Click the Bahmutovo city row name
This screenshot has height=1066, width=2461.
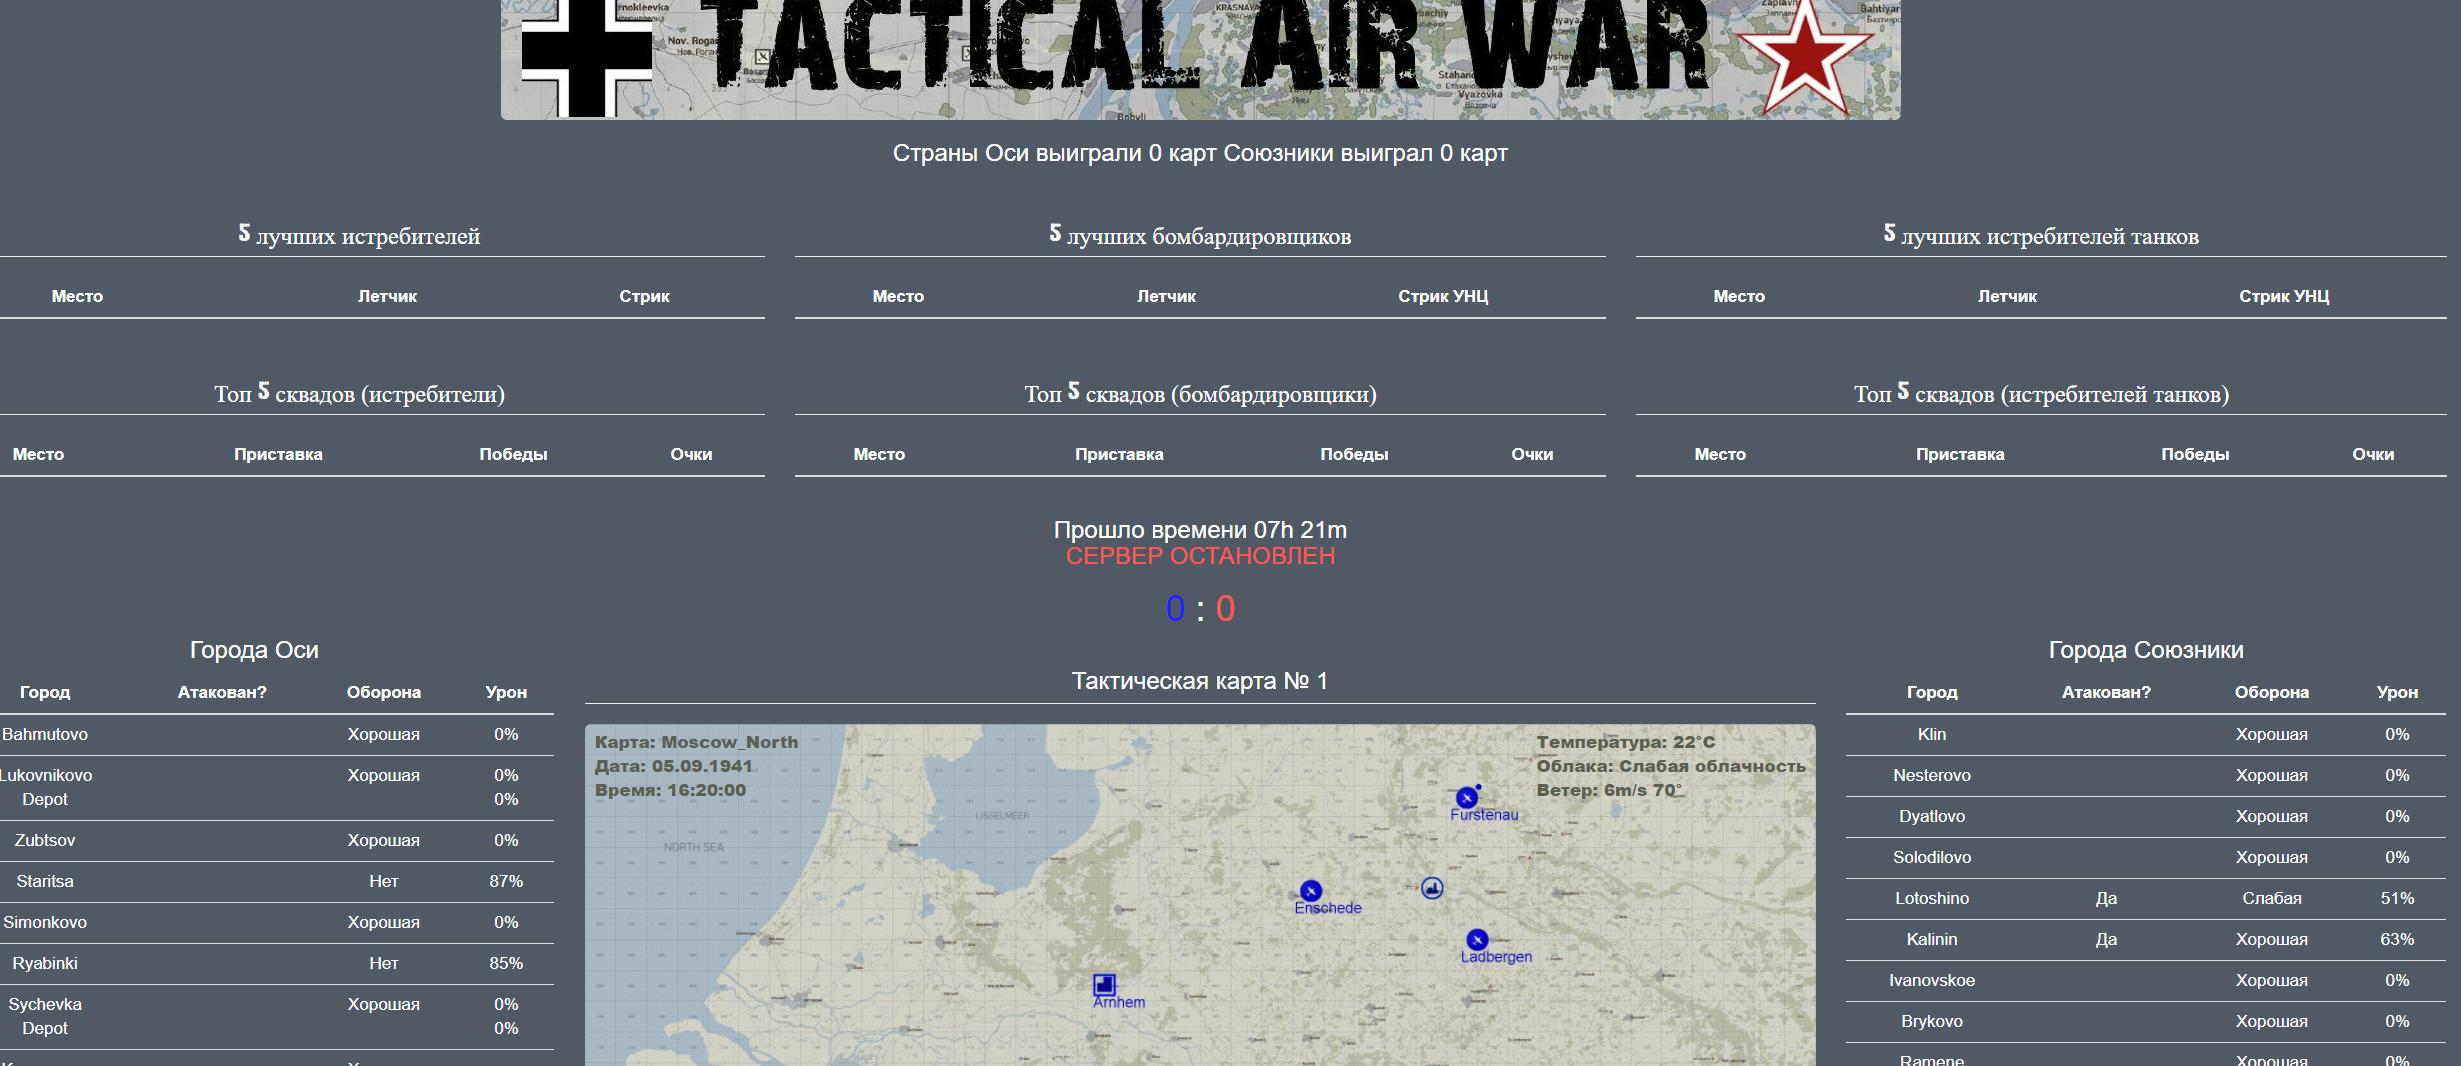(45, 734)
